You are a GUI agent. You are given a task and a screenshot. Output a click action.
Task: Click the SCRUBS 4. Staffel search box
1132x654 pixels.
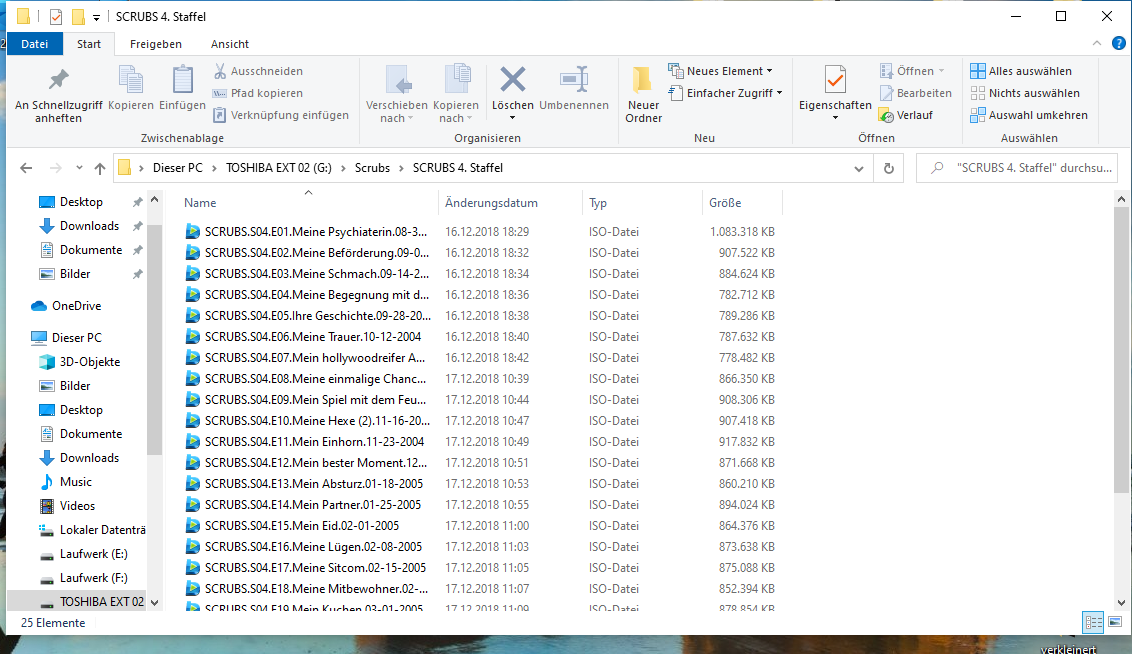click(x=1016, y=168)
